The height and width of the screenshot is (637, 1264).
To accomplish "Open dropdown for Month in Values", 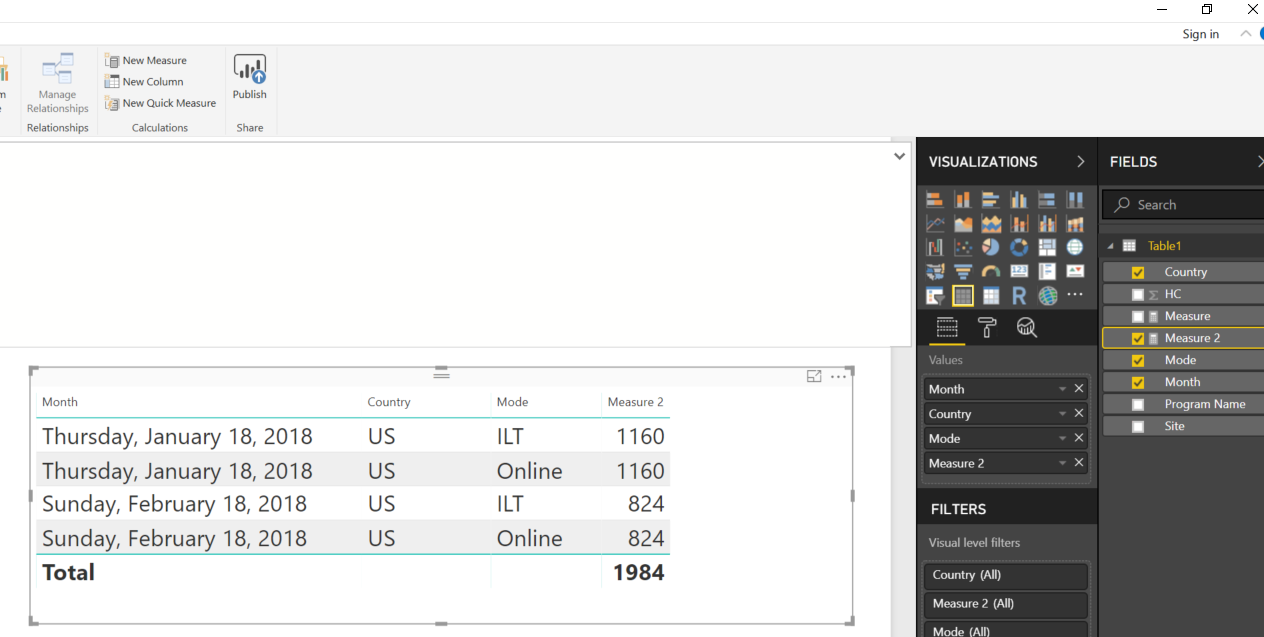I will pos(1062,389).
